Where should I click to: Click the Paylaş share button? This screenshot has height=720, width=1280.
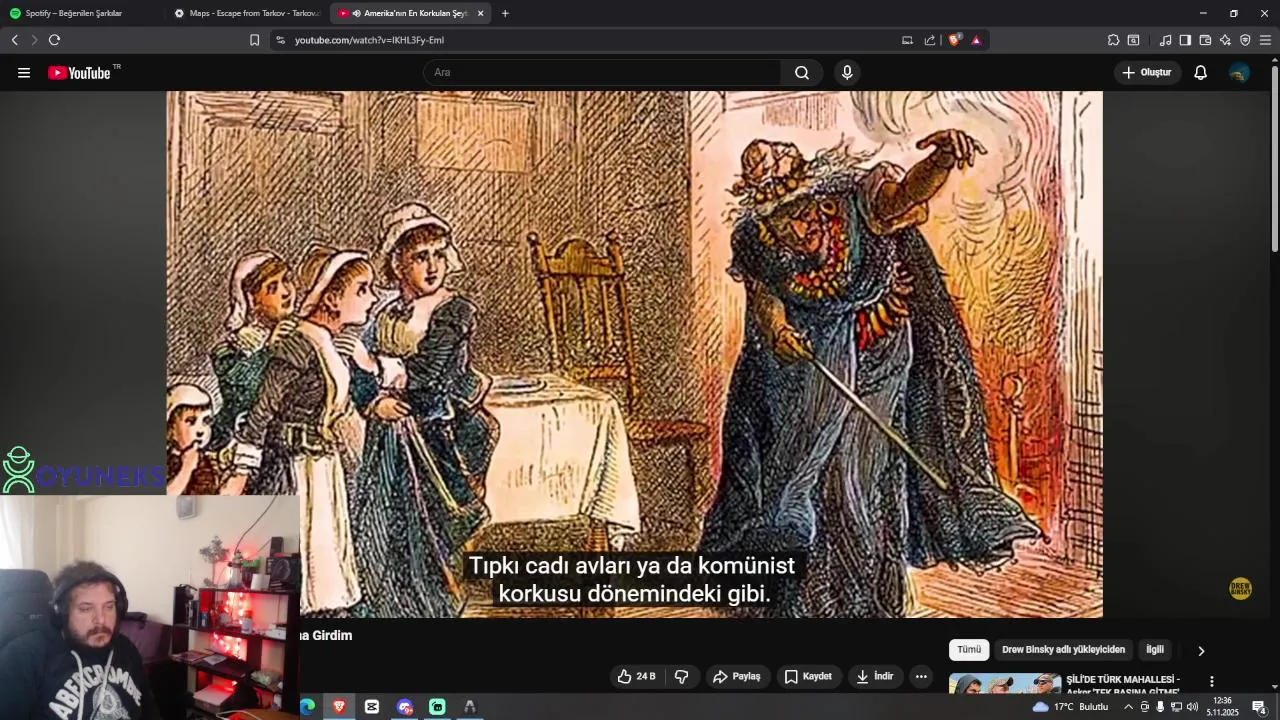pos(736,677)
